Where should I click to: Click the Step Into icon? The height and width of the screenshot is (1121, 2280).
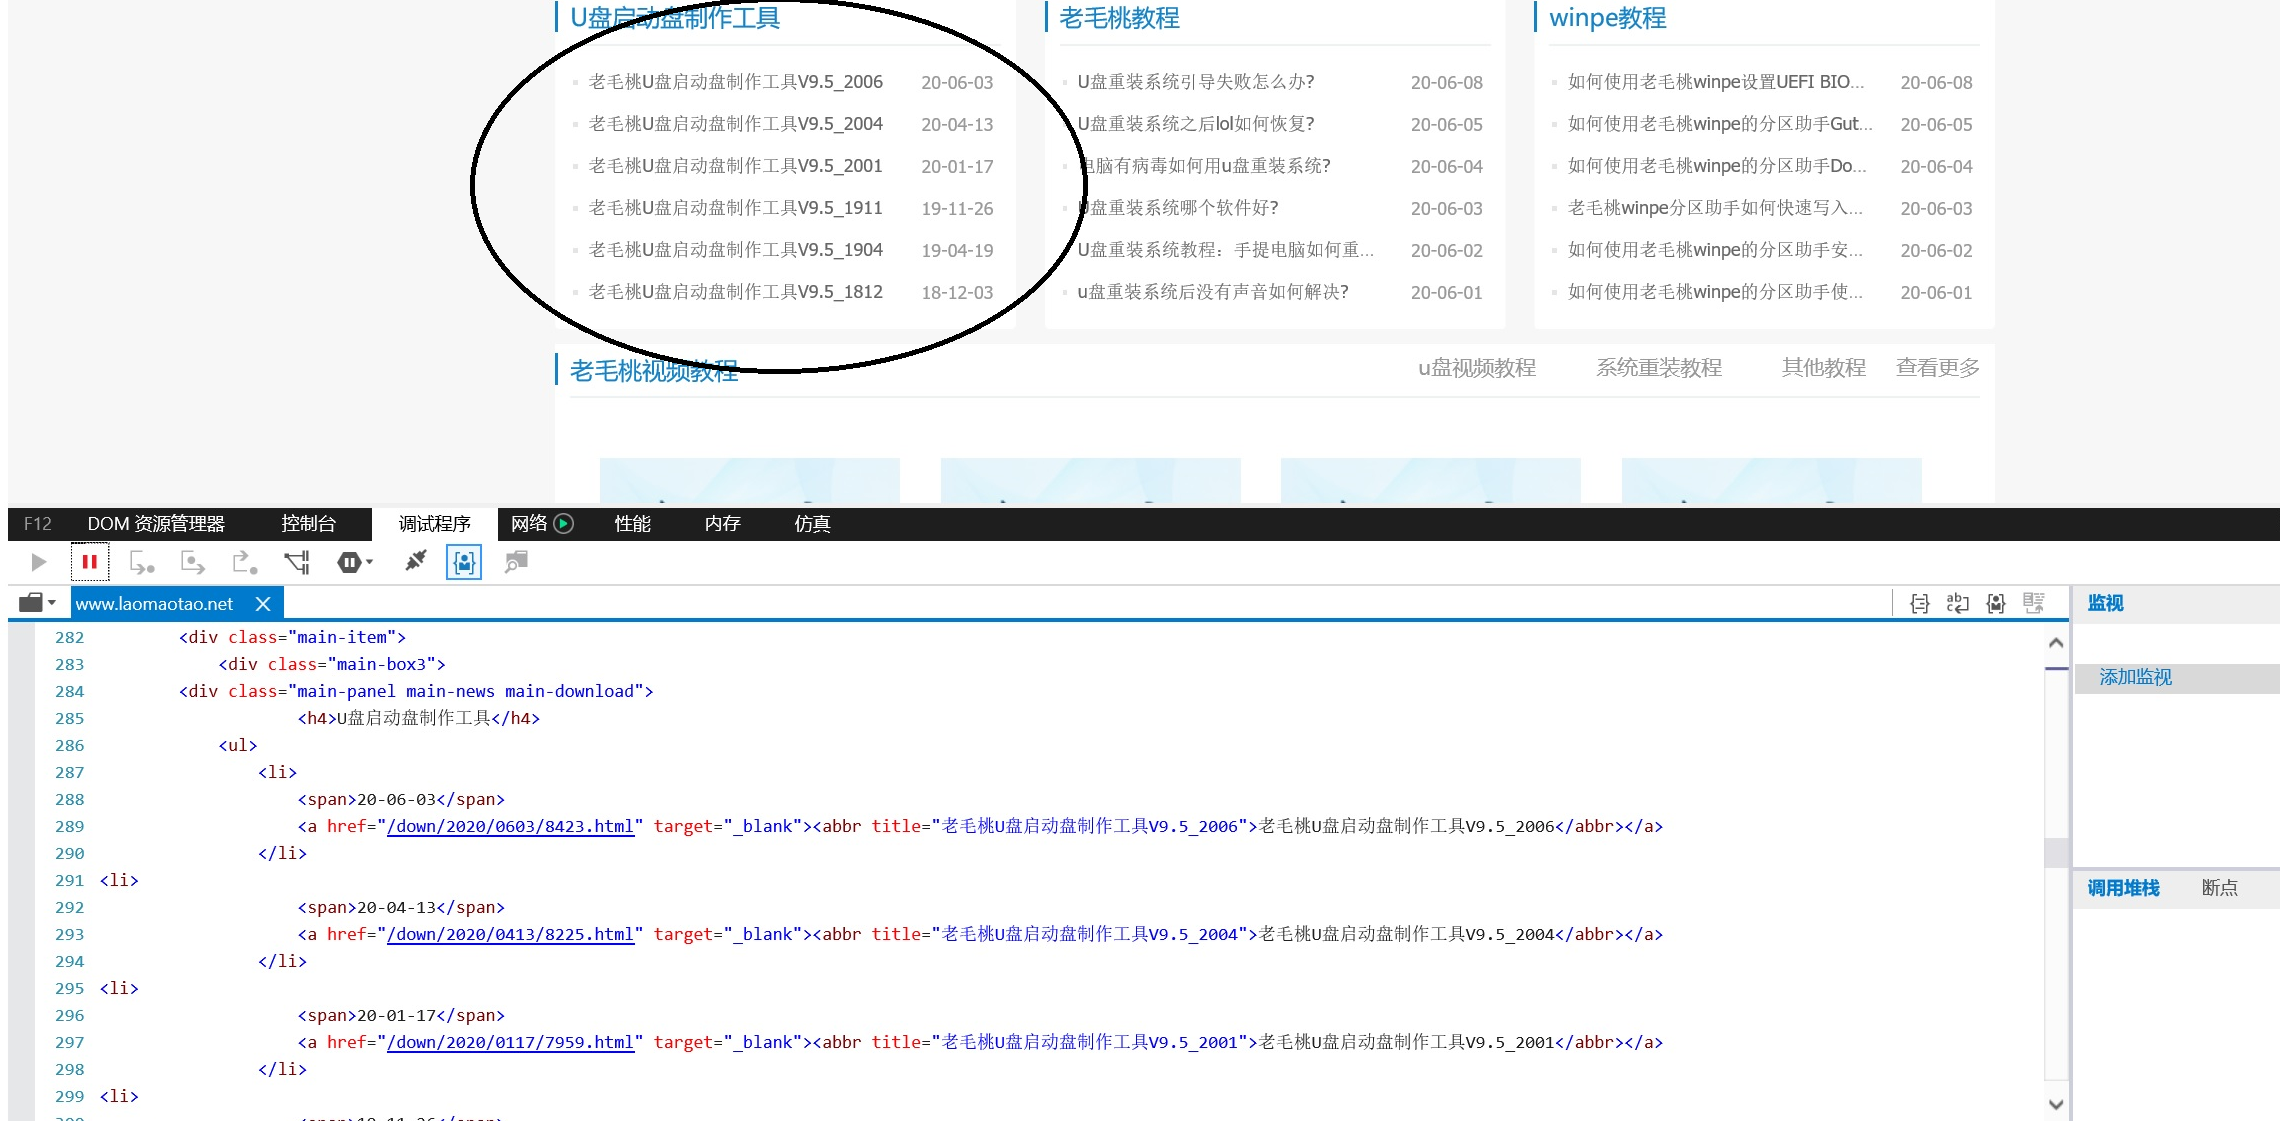pyautogui.click(x=141, y=562)
